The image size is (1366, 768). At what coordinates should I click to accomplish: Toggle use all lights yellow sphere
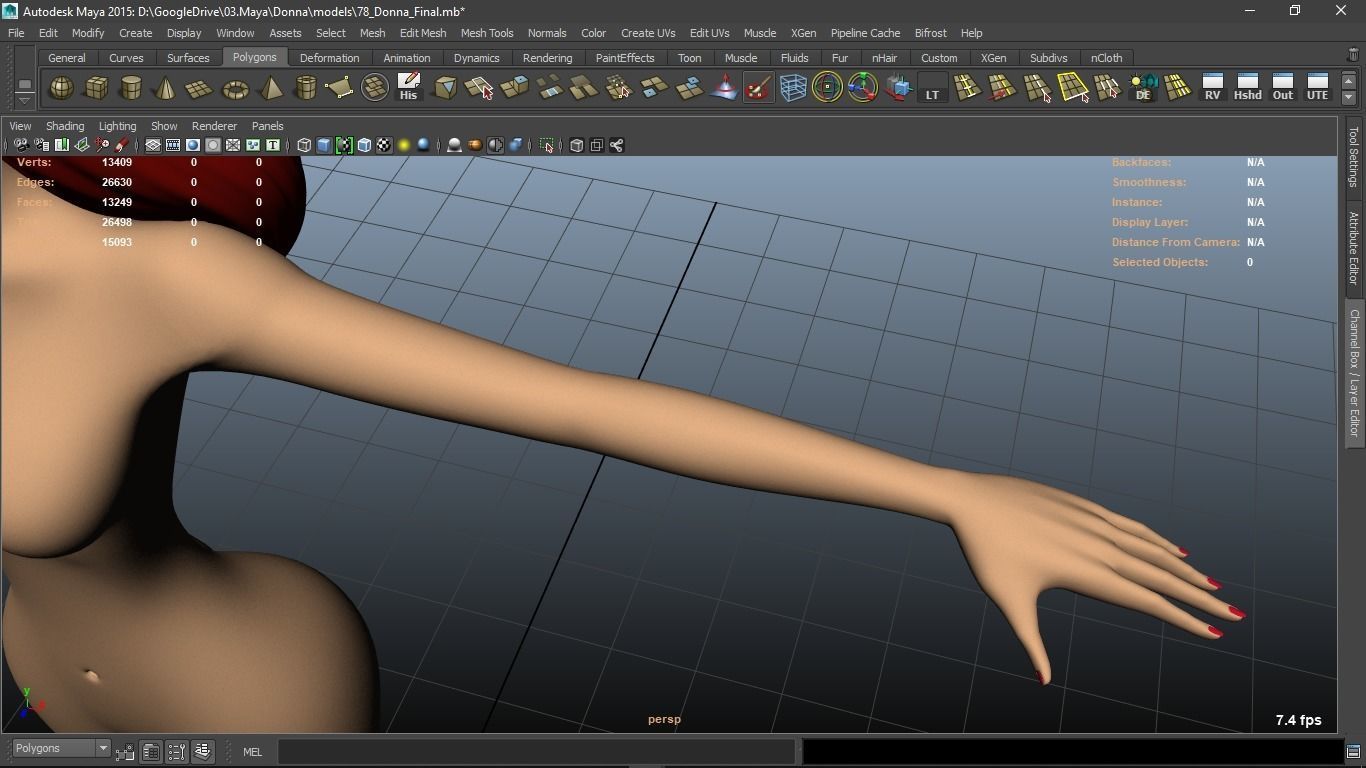pyautogui.click(x=404, y=145)
